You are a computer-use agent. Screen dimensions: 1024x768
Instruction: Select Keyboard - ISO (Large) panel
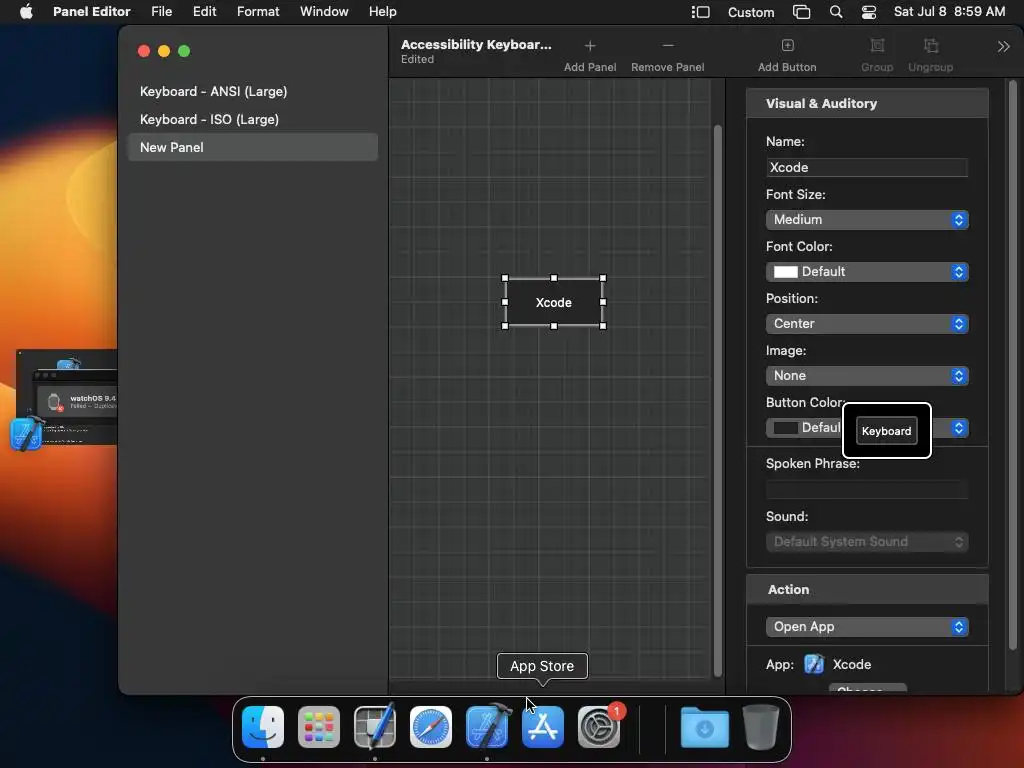point(253,120)
